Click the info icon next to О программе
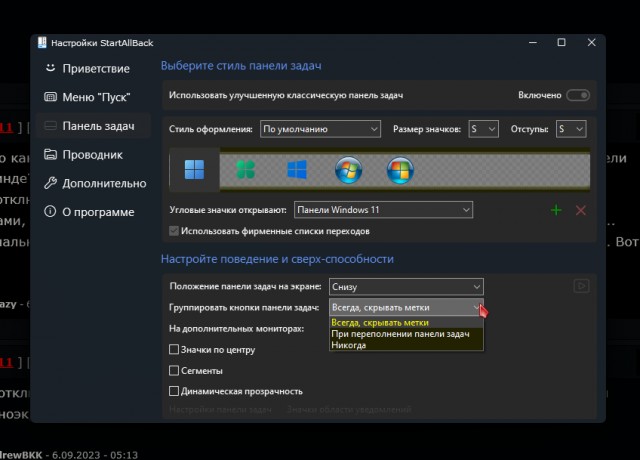Viewport: 640px width, 460px height. click(50, 211)
